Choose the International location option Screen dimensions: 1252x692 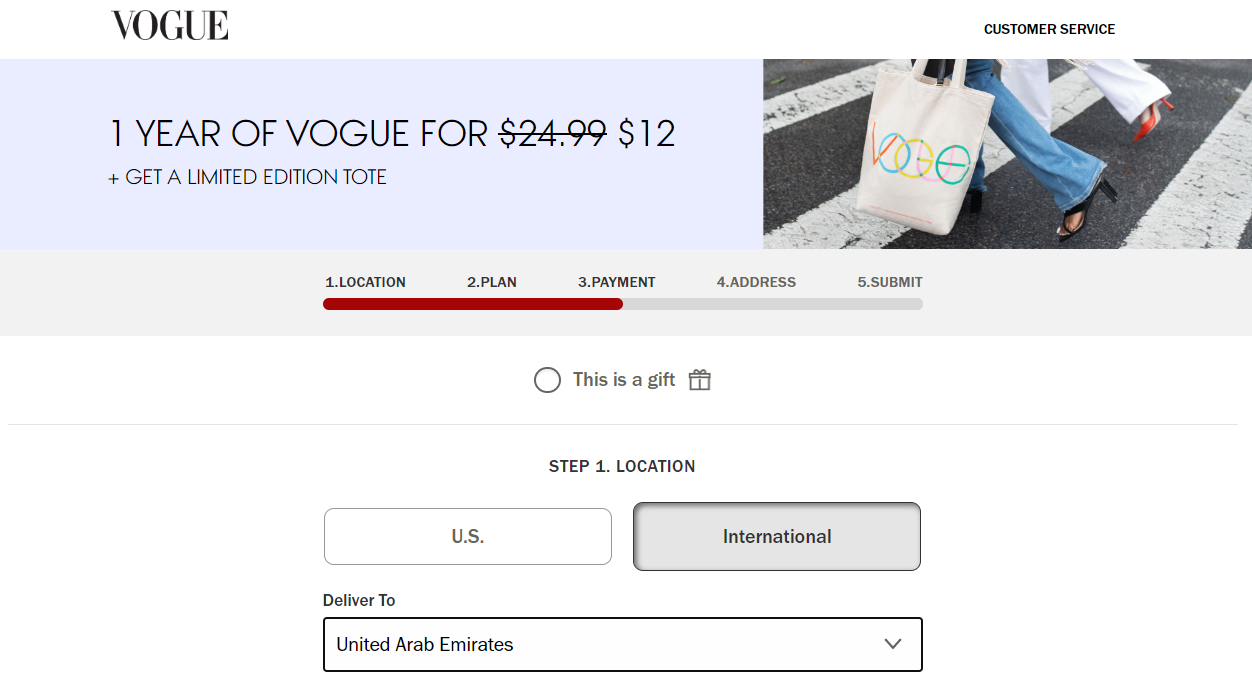click(x=776, y=537)
